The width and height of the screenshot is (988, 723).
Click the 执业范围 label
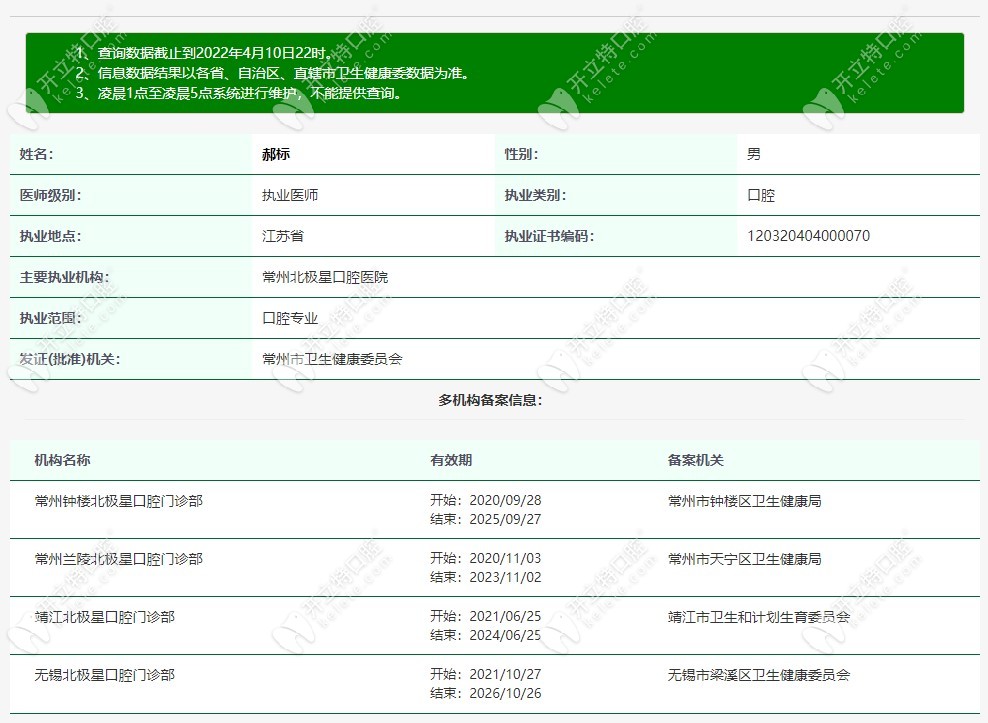click(x=50, y=318)
